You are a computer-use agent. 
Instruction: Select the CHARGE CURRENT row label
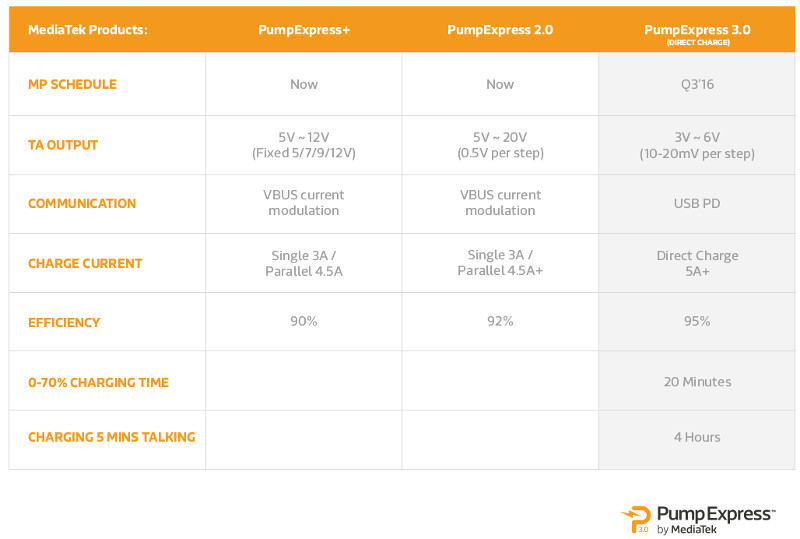pos(85,263)
